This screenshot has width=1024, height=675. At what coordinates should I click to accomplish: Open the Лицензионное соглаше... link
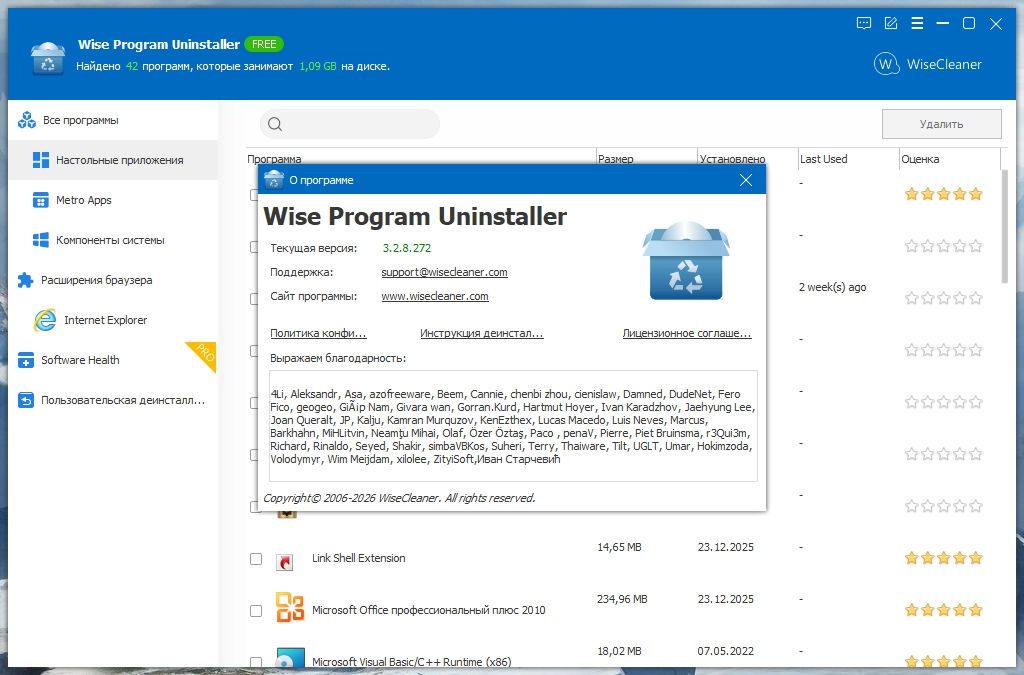pyautogui.click(x=687, y=333)
